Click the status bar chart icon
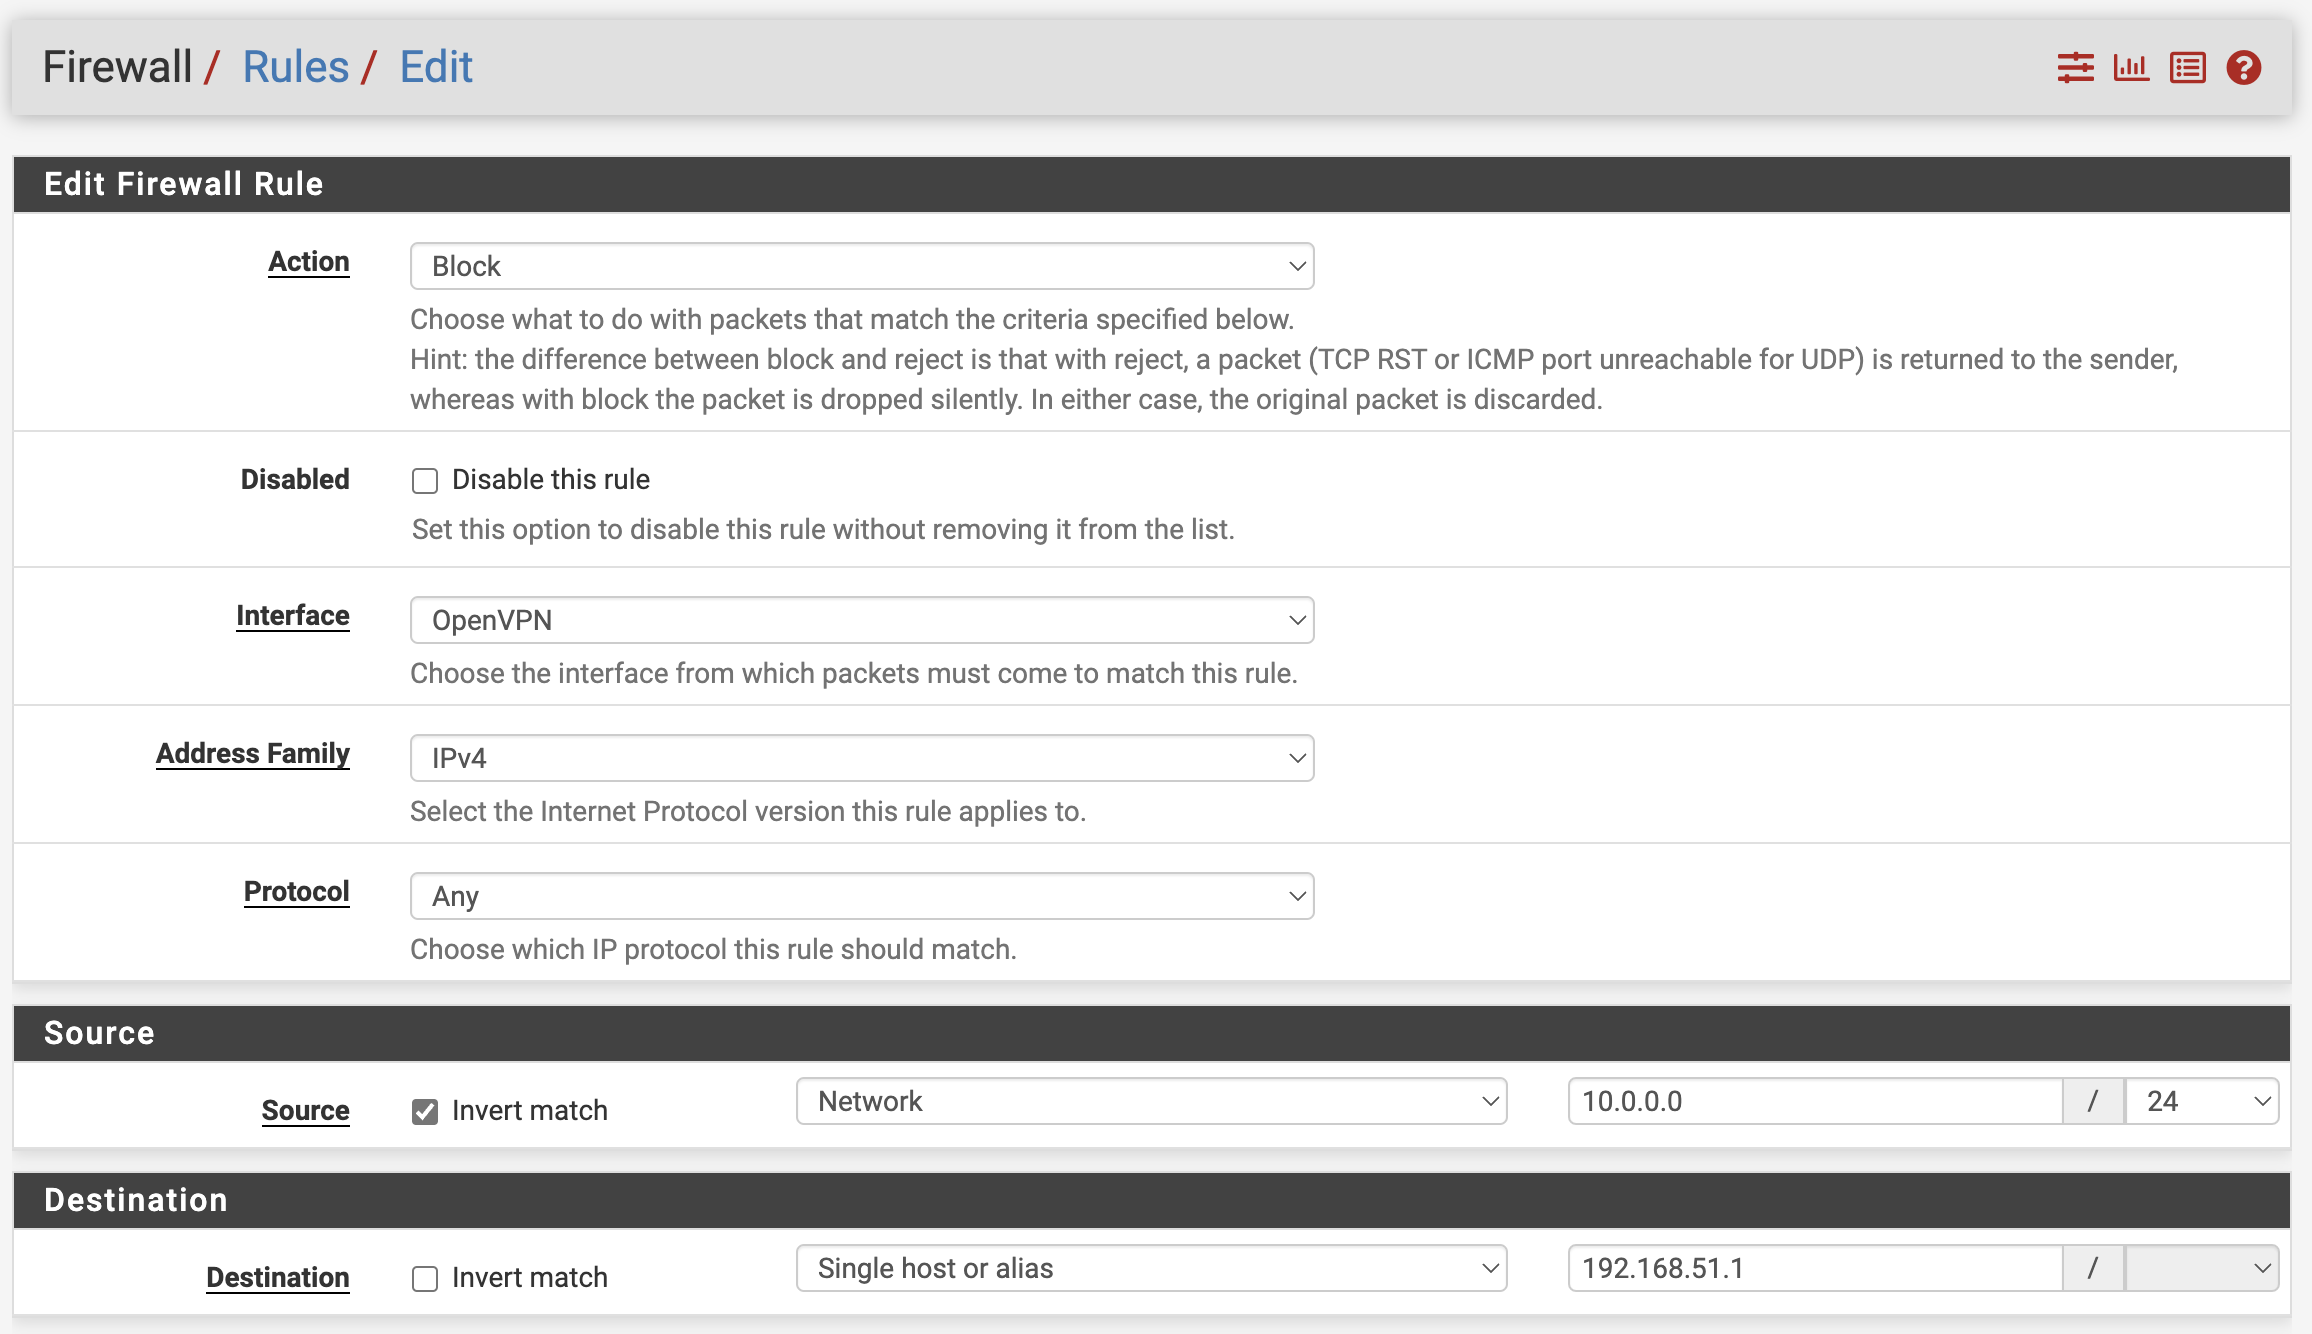The height and width of the screenshot is (1334, 2312). tap(2131, 68)
